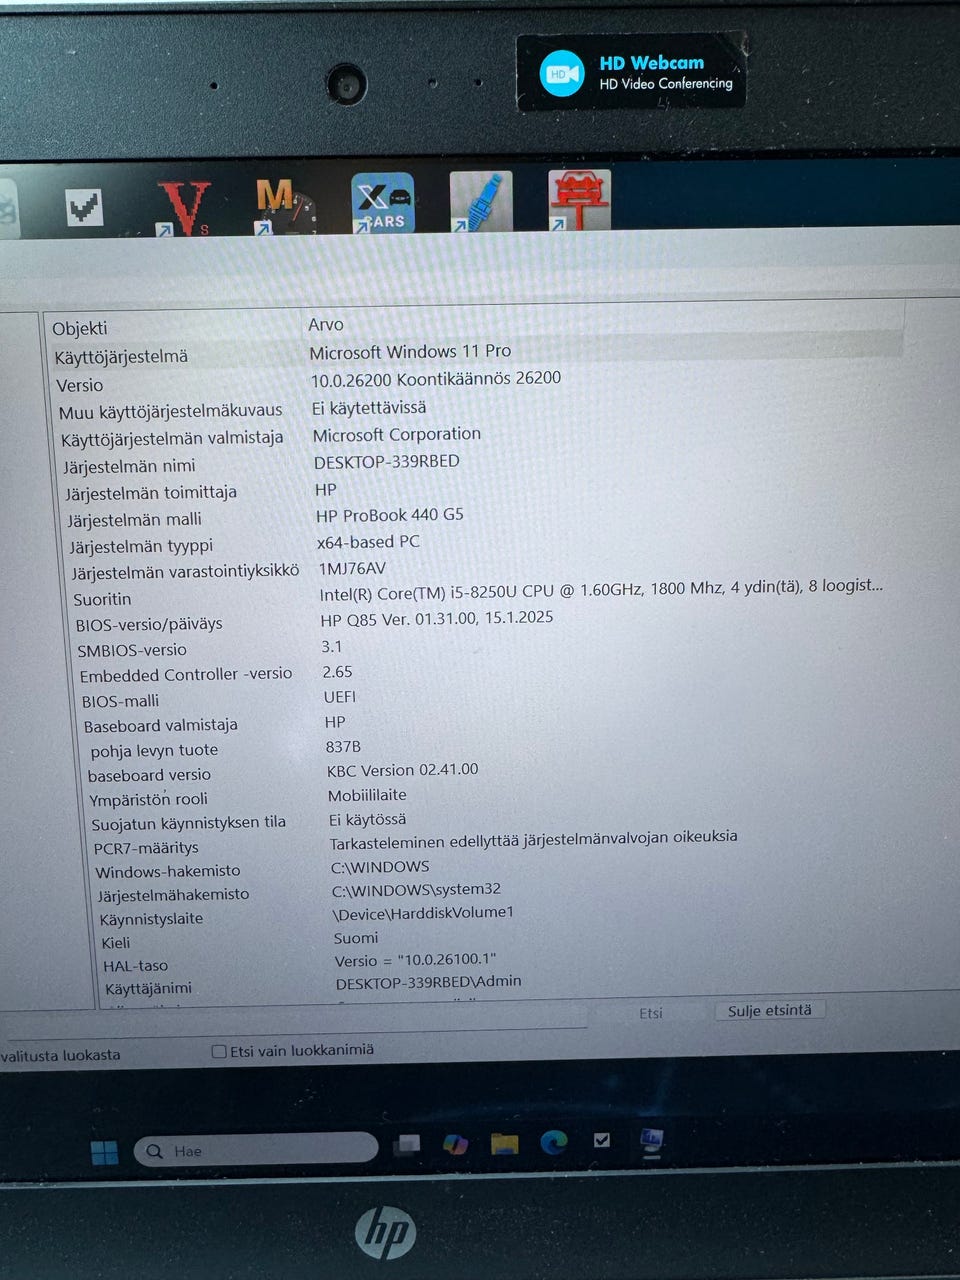Open File Explorer from the taskbar
This screenshot has height=1280, width=960.
tap(505, 1143)
